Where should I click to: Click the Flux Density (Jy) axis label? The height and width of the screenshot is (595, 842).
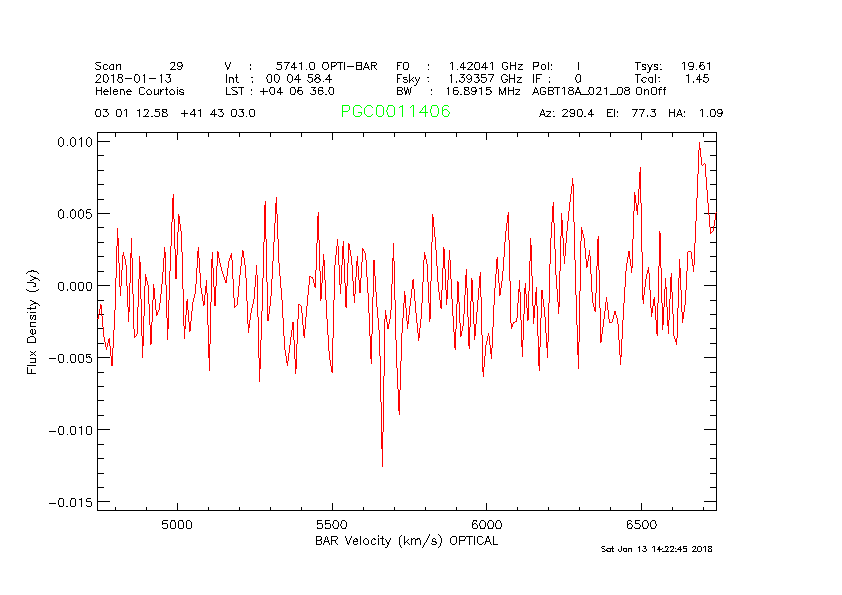(x=33, y=322)
